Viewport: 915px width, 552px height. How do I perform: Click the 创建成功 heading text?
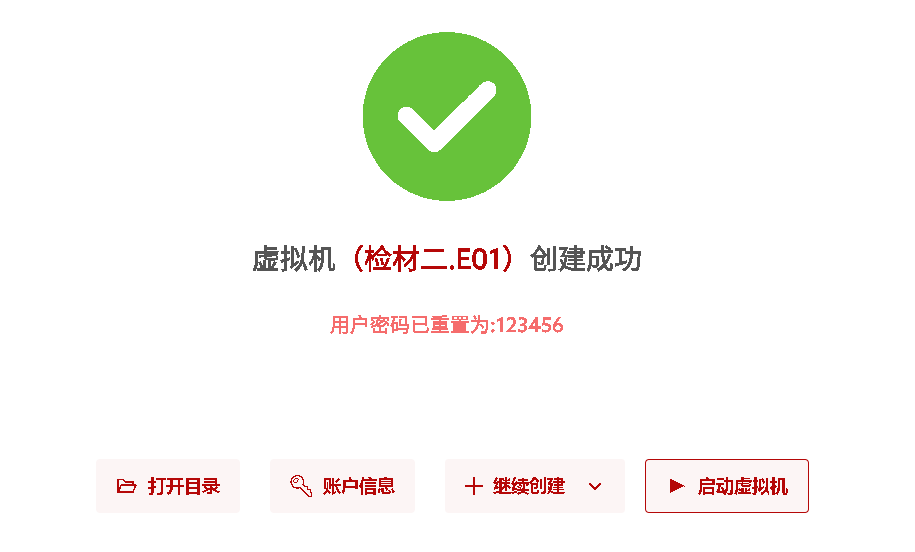[x=586, y=259]
